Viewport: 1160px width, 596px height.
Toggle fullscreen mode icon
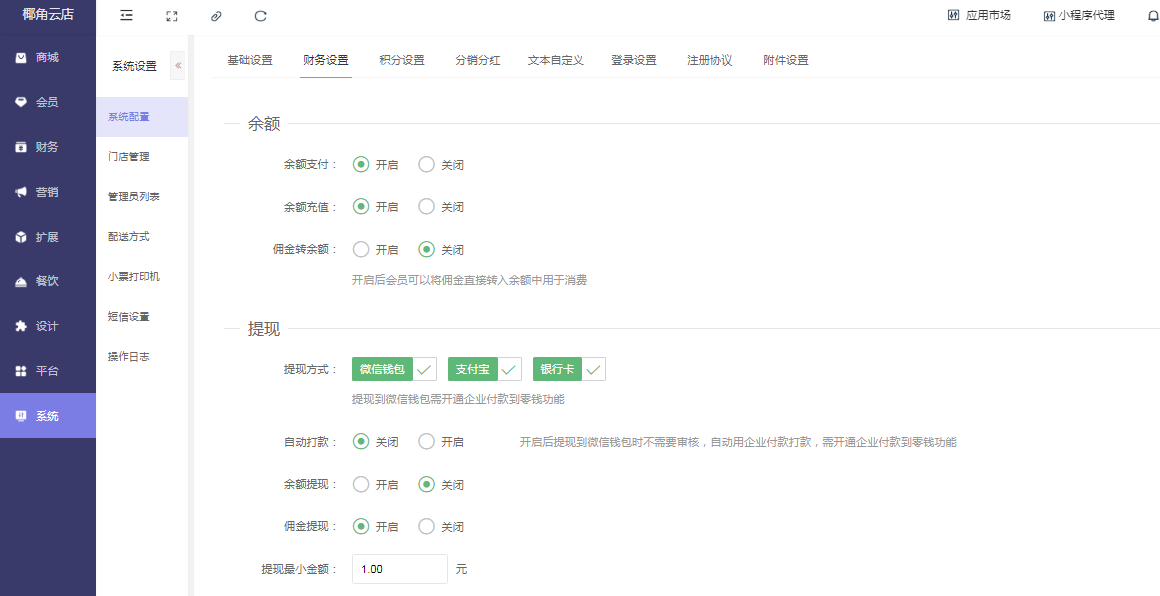(x=172, y=16)
